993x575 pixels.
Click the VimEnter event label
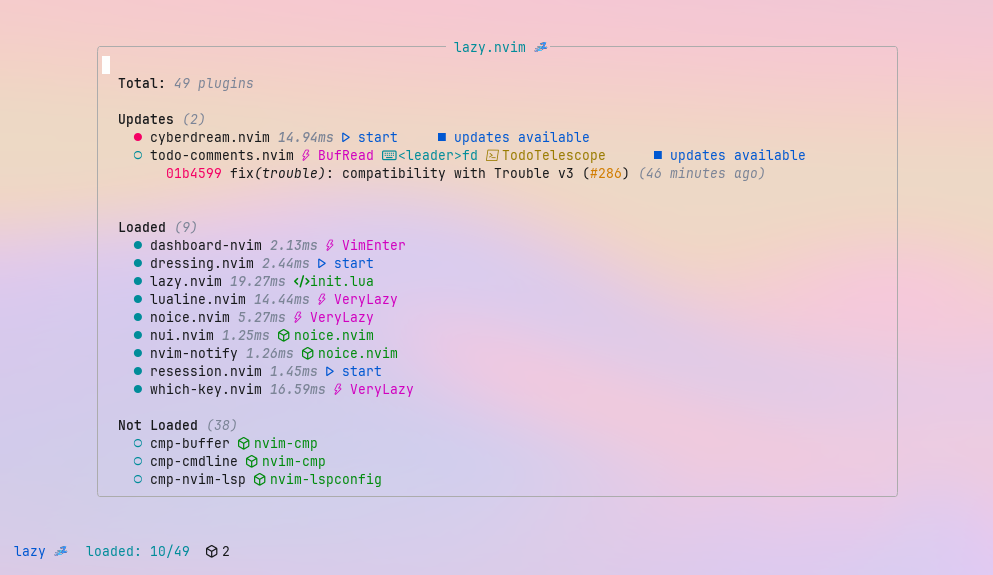pyautogui.click(x=374, y=245)
